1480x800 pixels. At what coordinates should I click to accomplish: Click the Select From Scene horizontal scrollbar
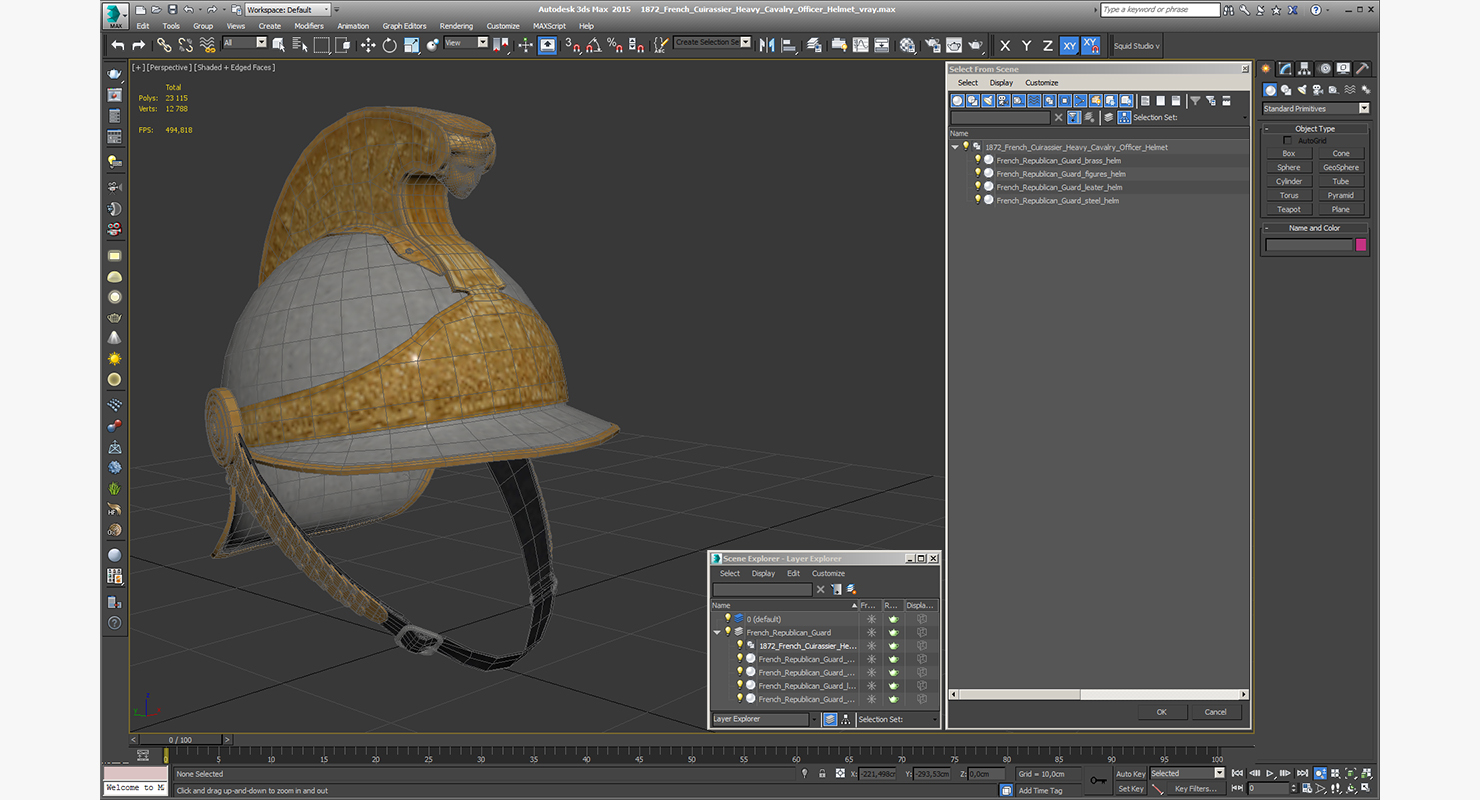click(1098, 694)
